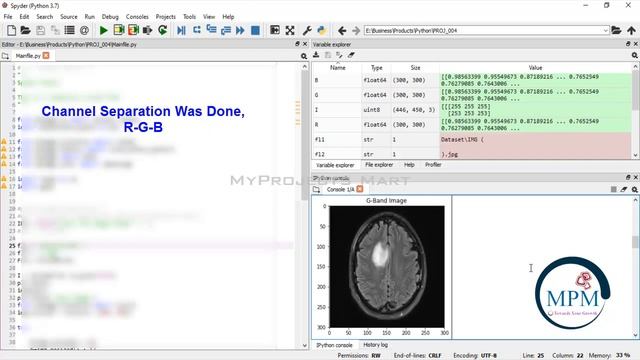Interrupt the kernel with the stop square
640x360 pixels.
613,189
